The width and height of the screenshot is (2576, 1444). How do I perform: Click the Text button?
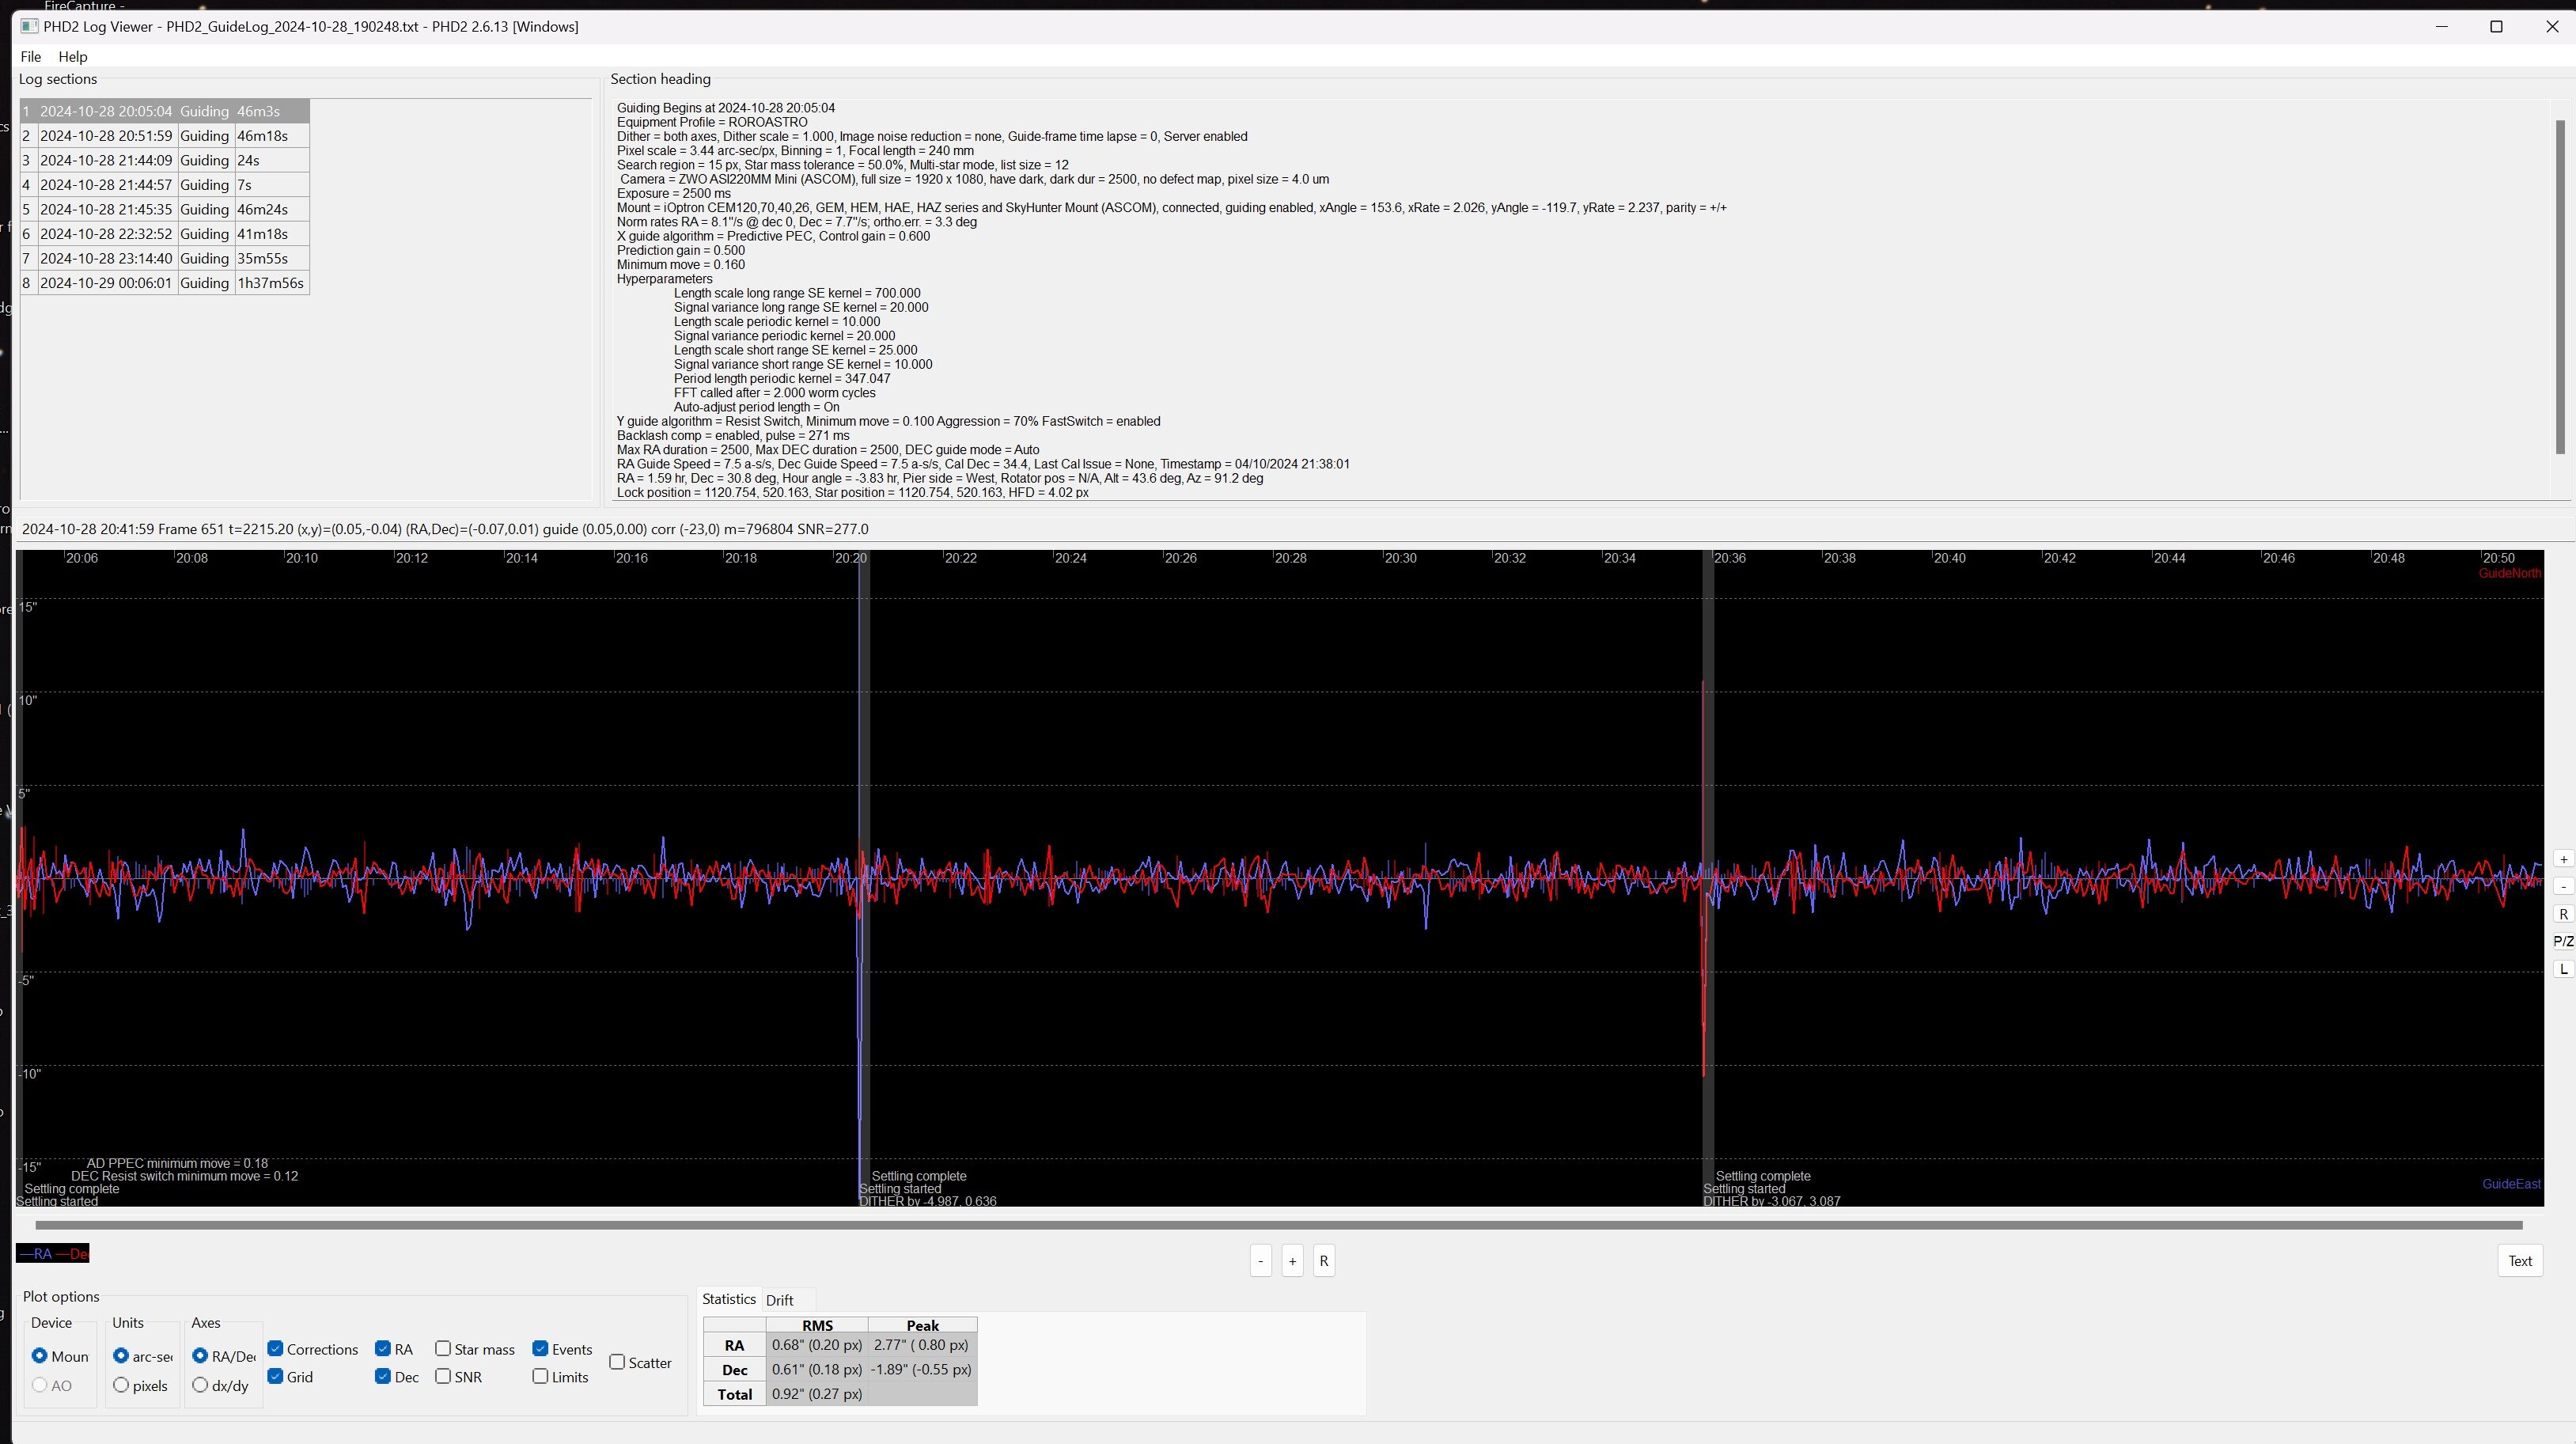click(2519, 1261)
